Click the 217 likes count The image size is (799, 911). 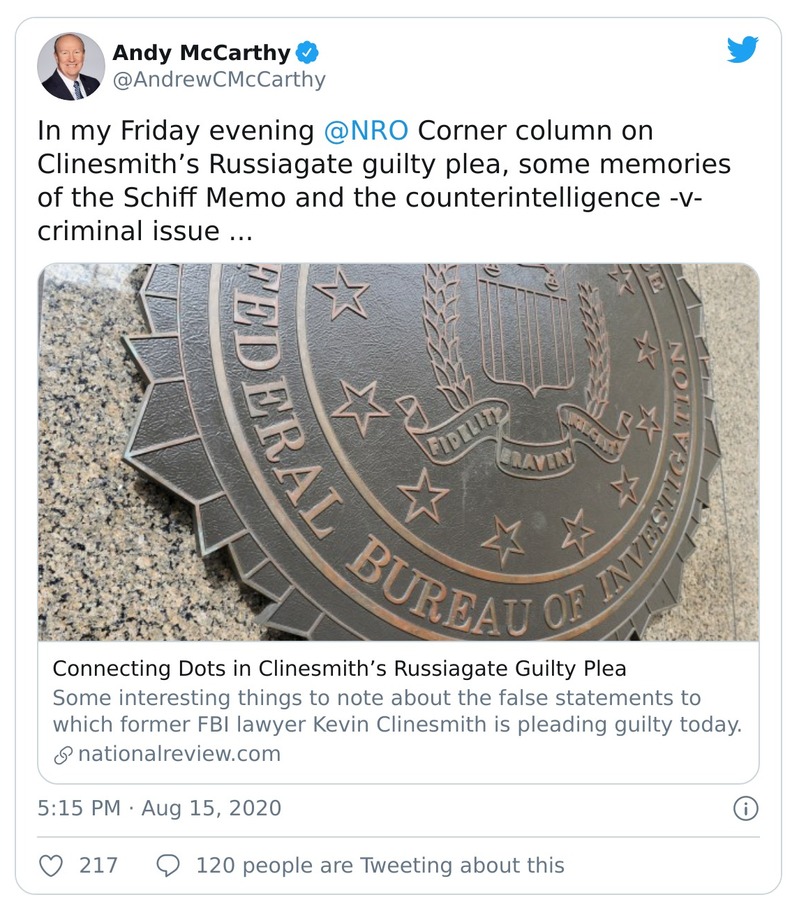pyautogui.click(x=99, y=865)
